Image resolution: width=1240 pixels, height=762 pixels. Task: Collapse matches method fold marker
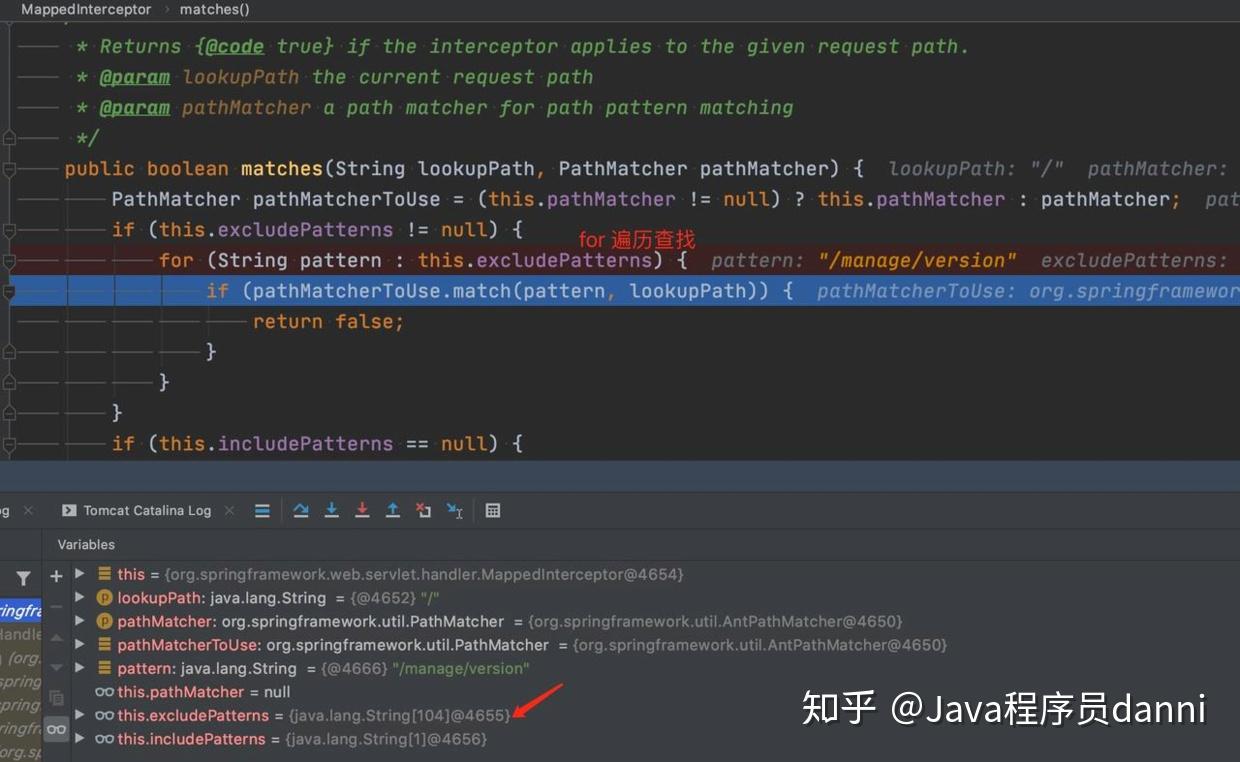tap(9, 169)
